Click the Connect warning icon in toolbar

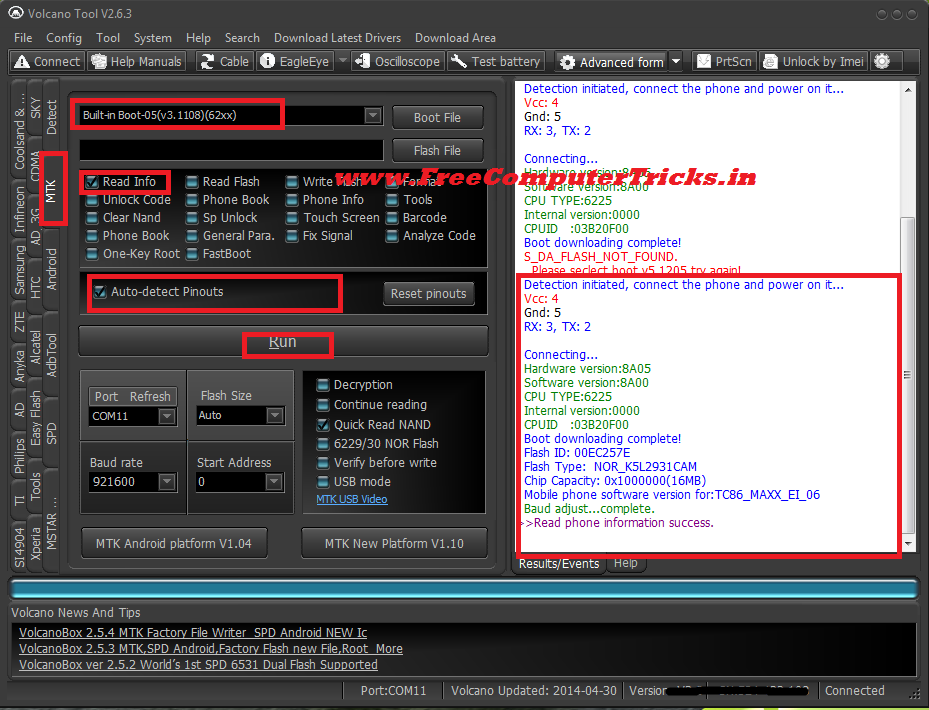(x=21, y=62)
